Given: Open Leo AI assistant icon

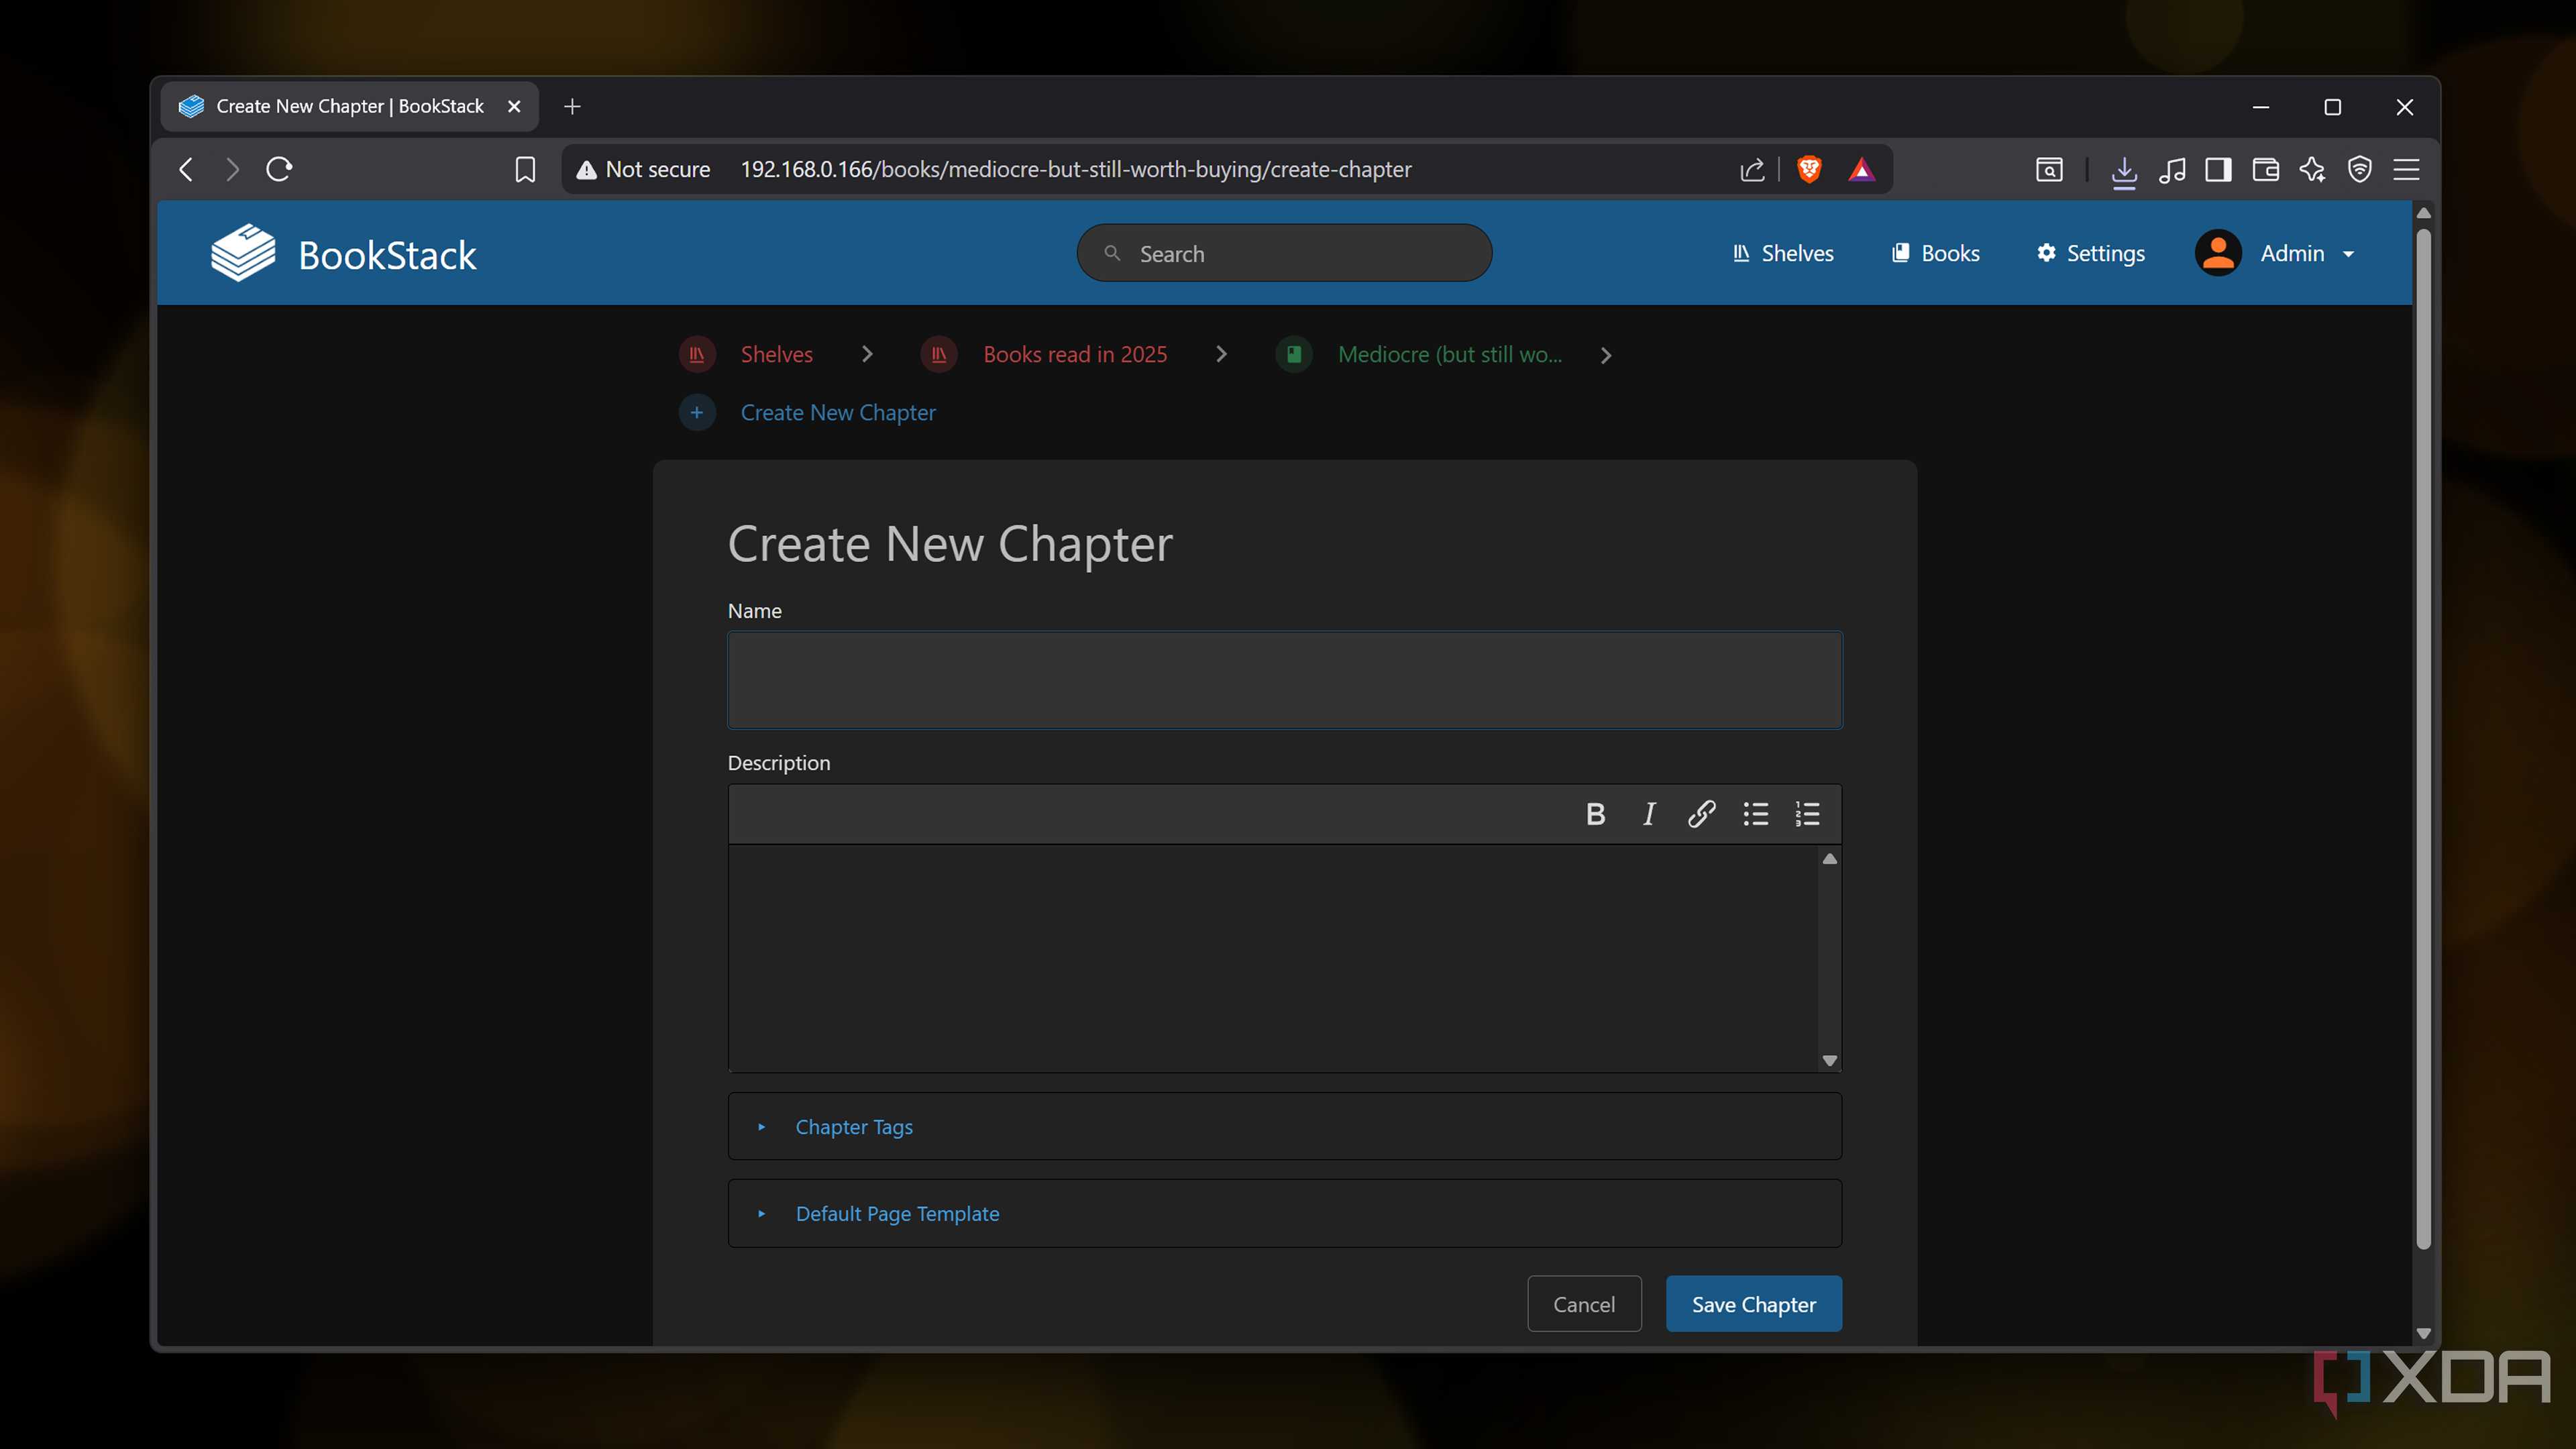Looking at the screenshot, I should pyautogui.click(x=2312, y=169).
